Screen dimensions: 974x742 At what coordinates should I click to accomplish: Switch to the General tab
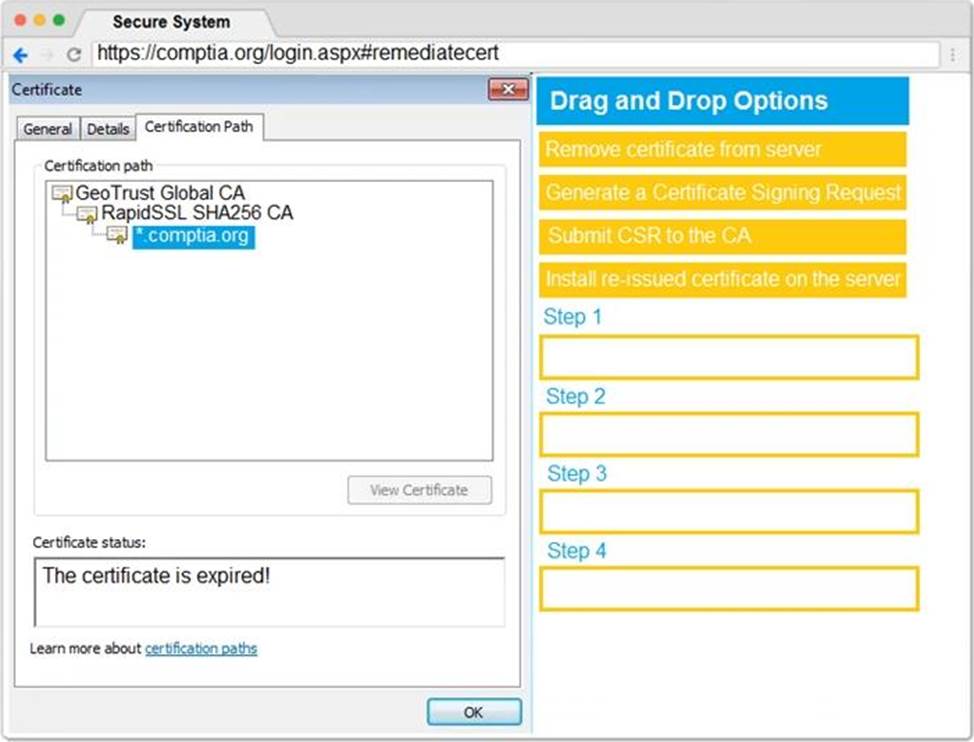(x=47, y=129)
